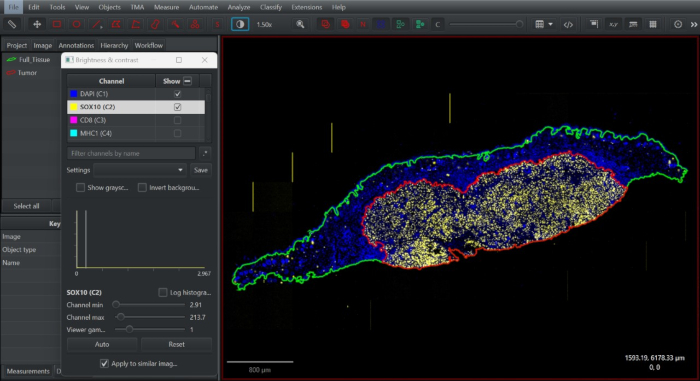Switch to the Project tab

(17, 45)
